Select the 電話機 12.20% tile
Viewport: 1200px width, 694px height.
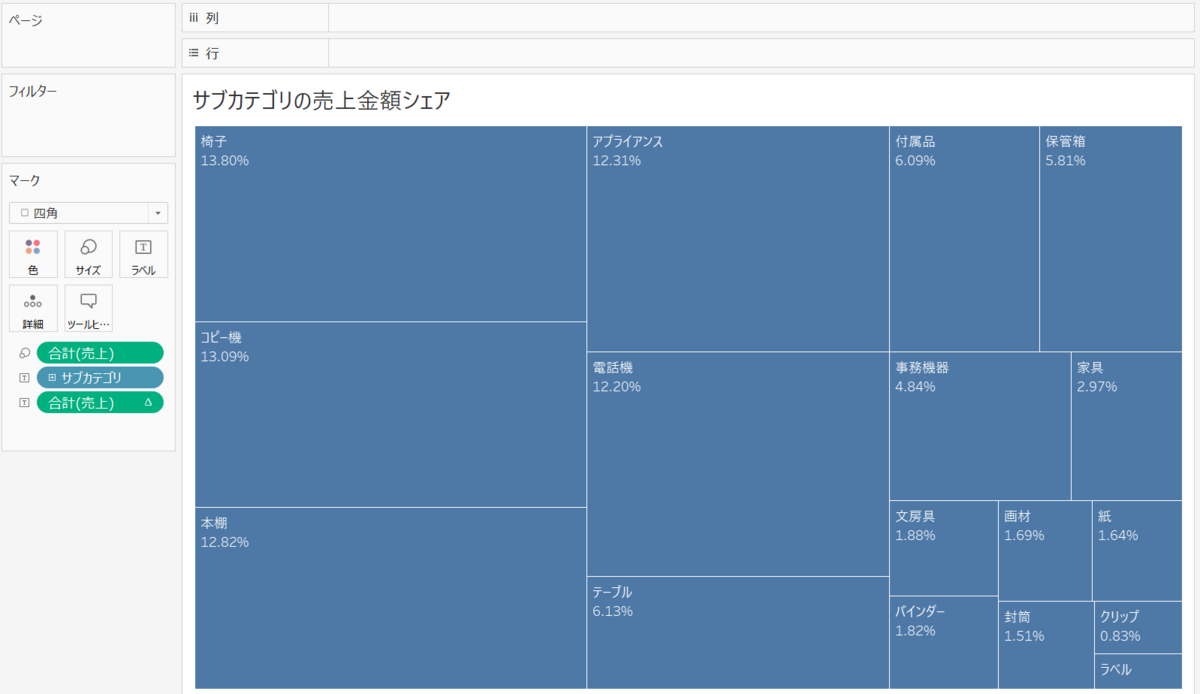tap(738, 464)
